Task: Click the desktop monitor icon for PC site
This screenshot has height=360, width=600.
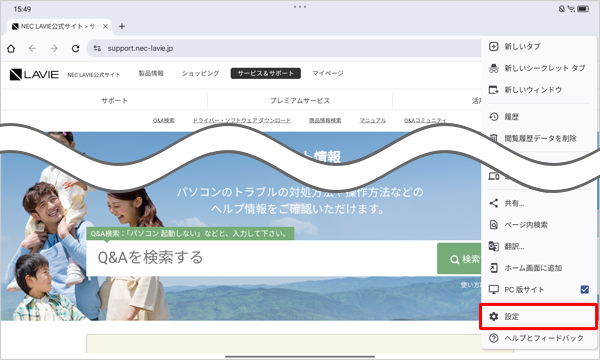Action: point(494,290)
